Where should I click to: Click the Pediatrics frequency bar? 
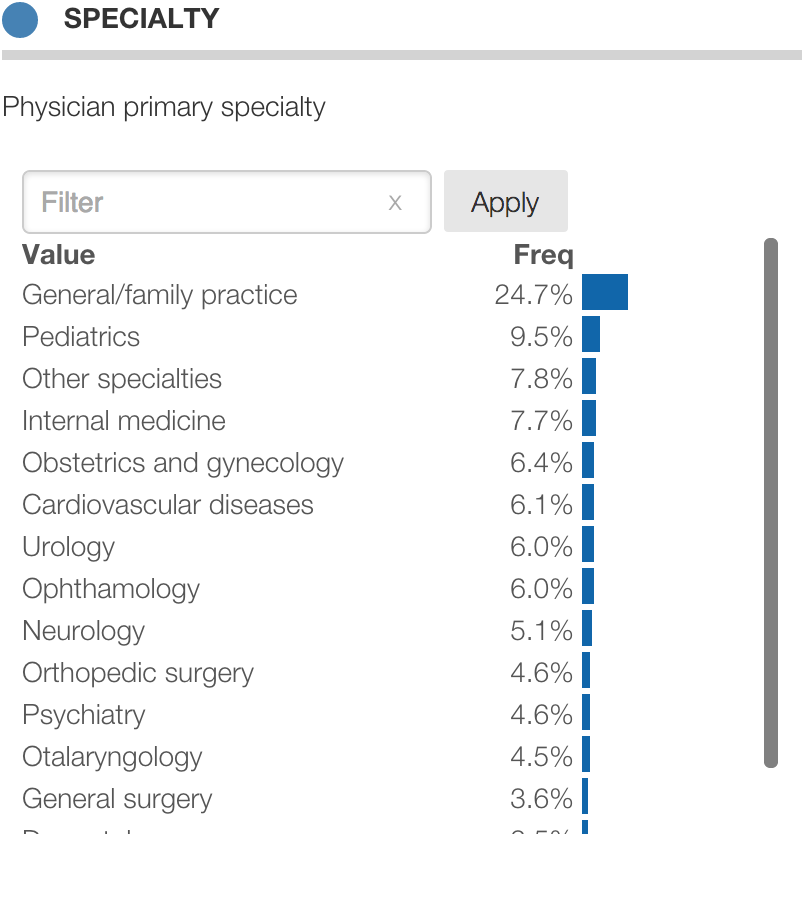pyautogui.click(x=591, y=334)
